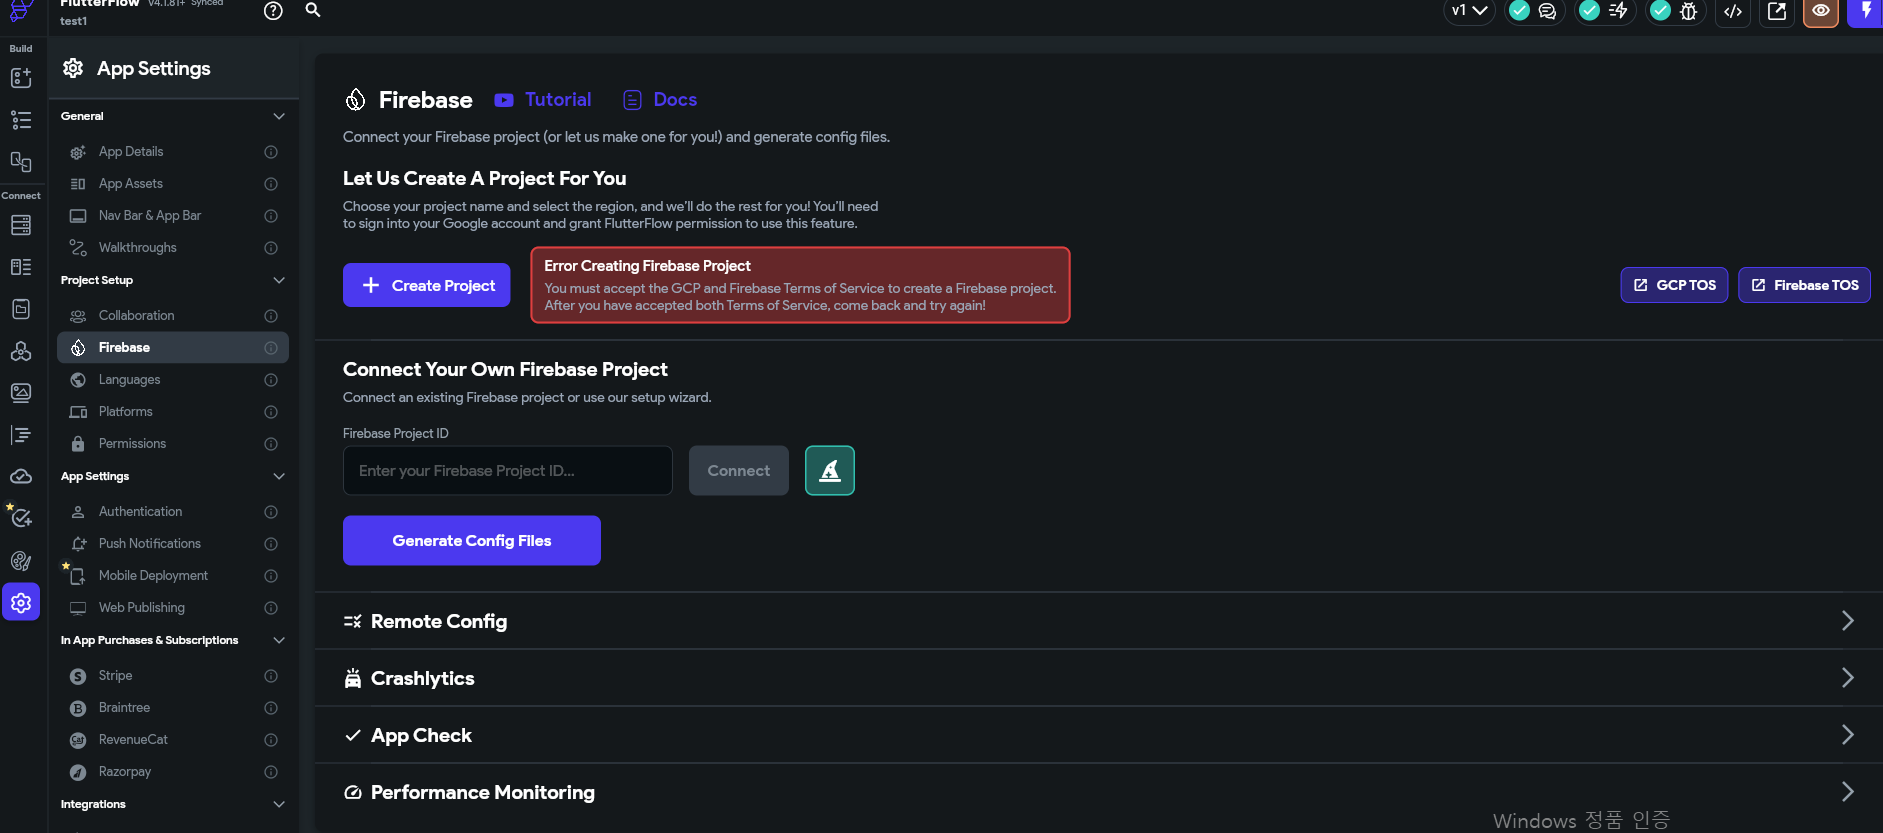Open the Help question mark icon
The width and height of the screenshot is (1883, 833).
tap(273, 11)
